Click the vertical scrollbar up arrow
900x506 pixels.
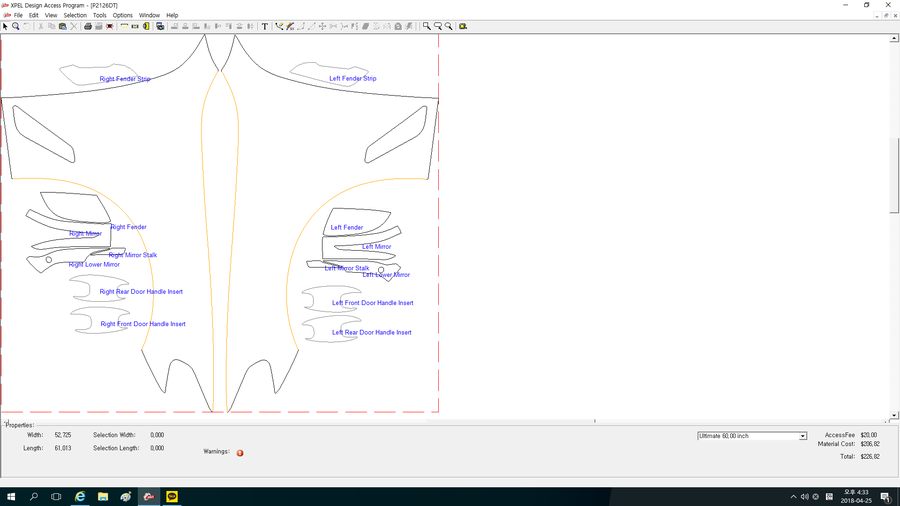[x=894, y=38]
